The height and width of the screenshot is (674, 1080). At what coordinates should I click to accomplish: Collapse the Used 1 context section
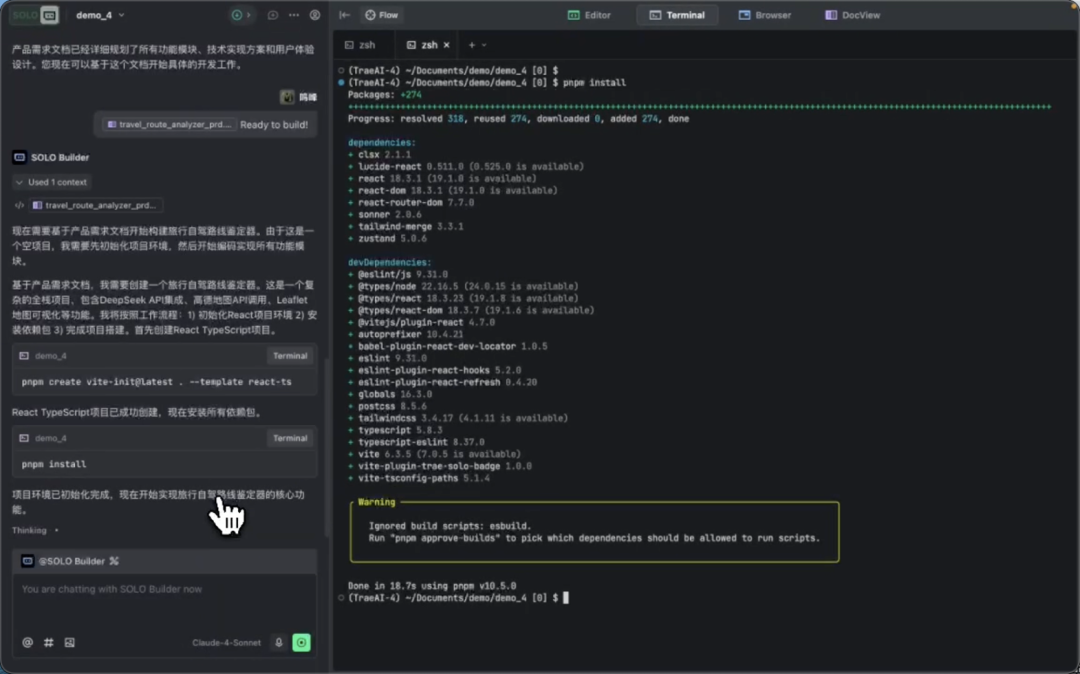pyautogui.click(x=51, y=182)
